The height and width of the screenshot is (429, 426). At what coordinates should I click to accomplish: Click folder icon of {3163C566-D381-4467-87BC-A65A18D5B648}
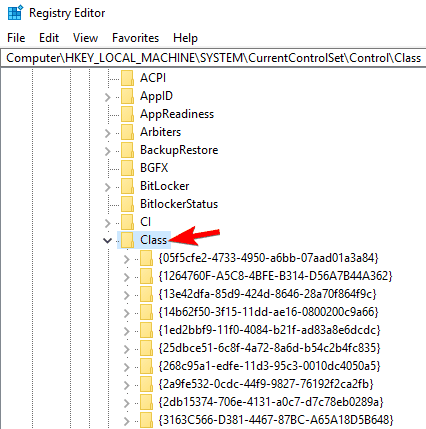click(x=147, y=420)
